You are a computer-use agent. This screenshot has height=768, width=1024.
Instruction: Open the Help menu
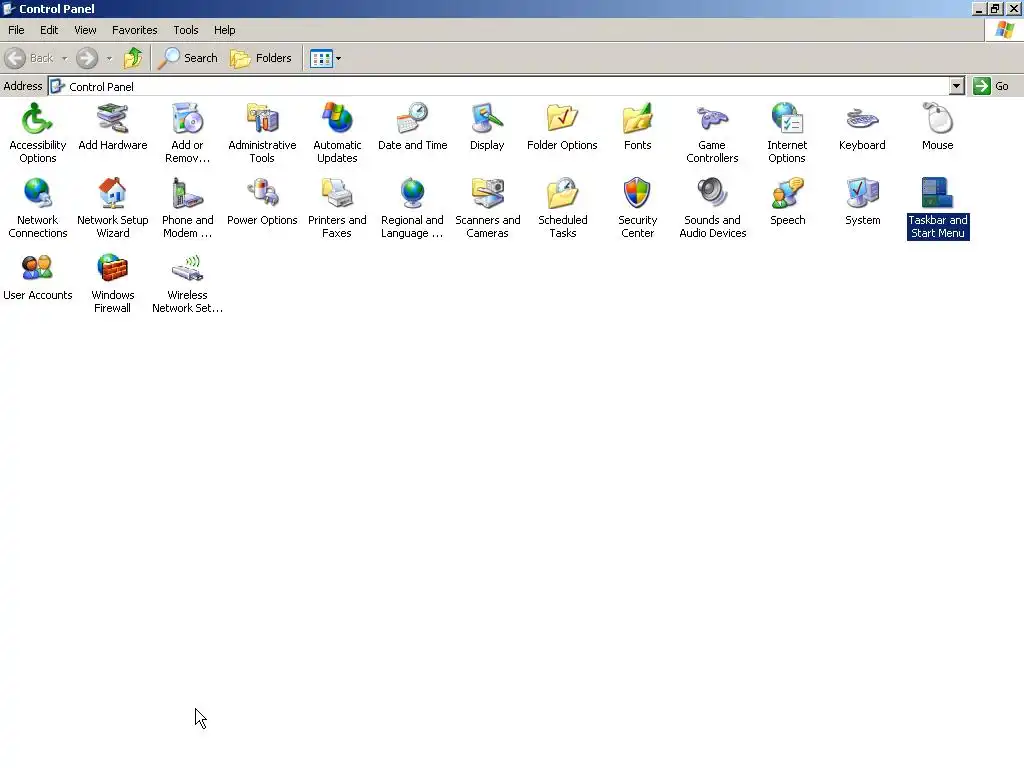(224, 30)
